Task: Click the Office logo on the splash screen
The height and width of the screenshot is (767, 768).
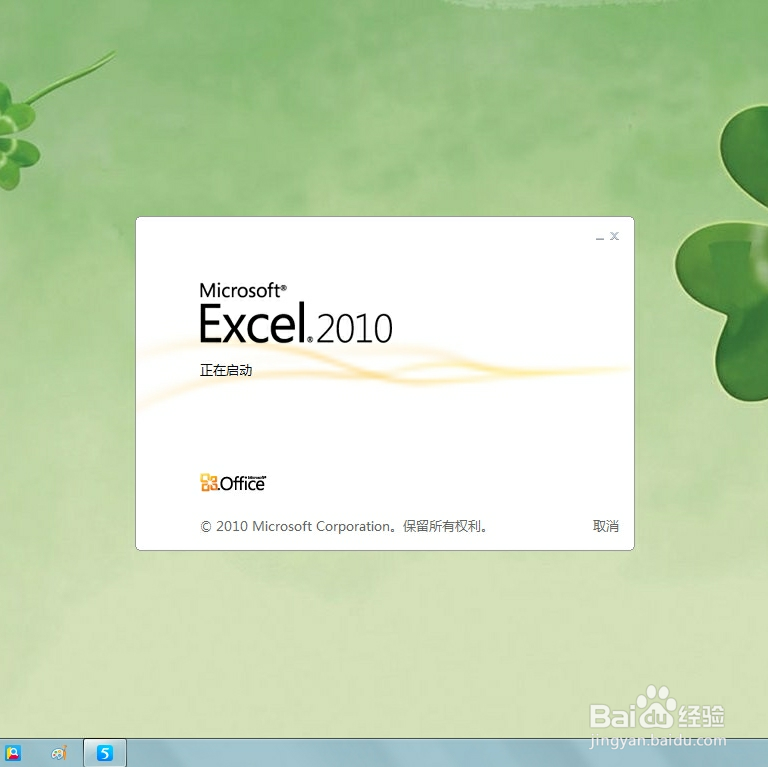Action: [x=233, y=482]
